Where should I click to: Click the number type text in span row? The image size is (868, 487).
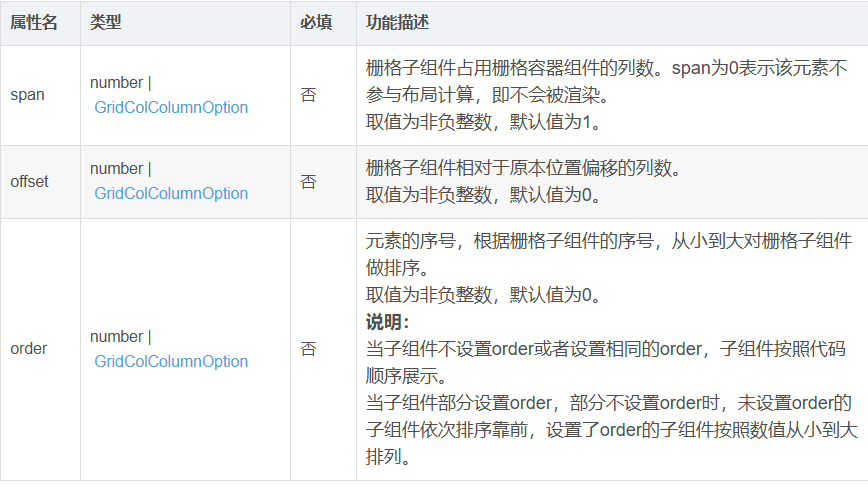click(116, 83)
